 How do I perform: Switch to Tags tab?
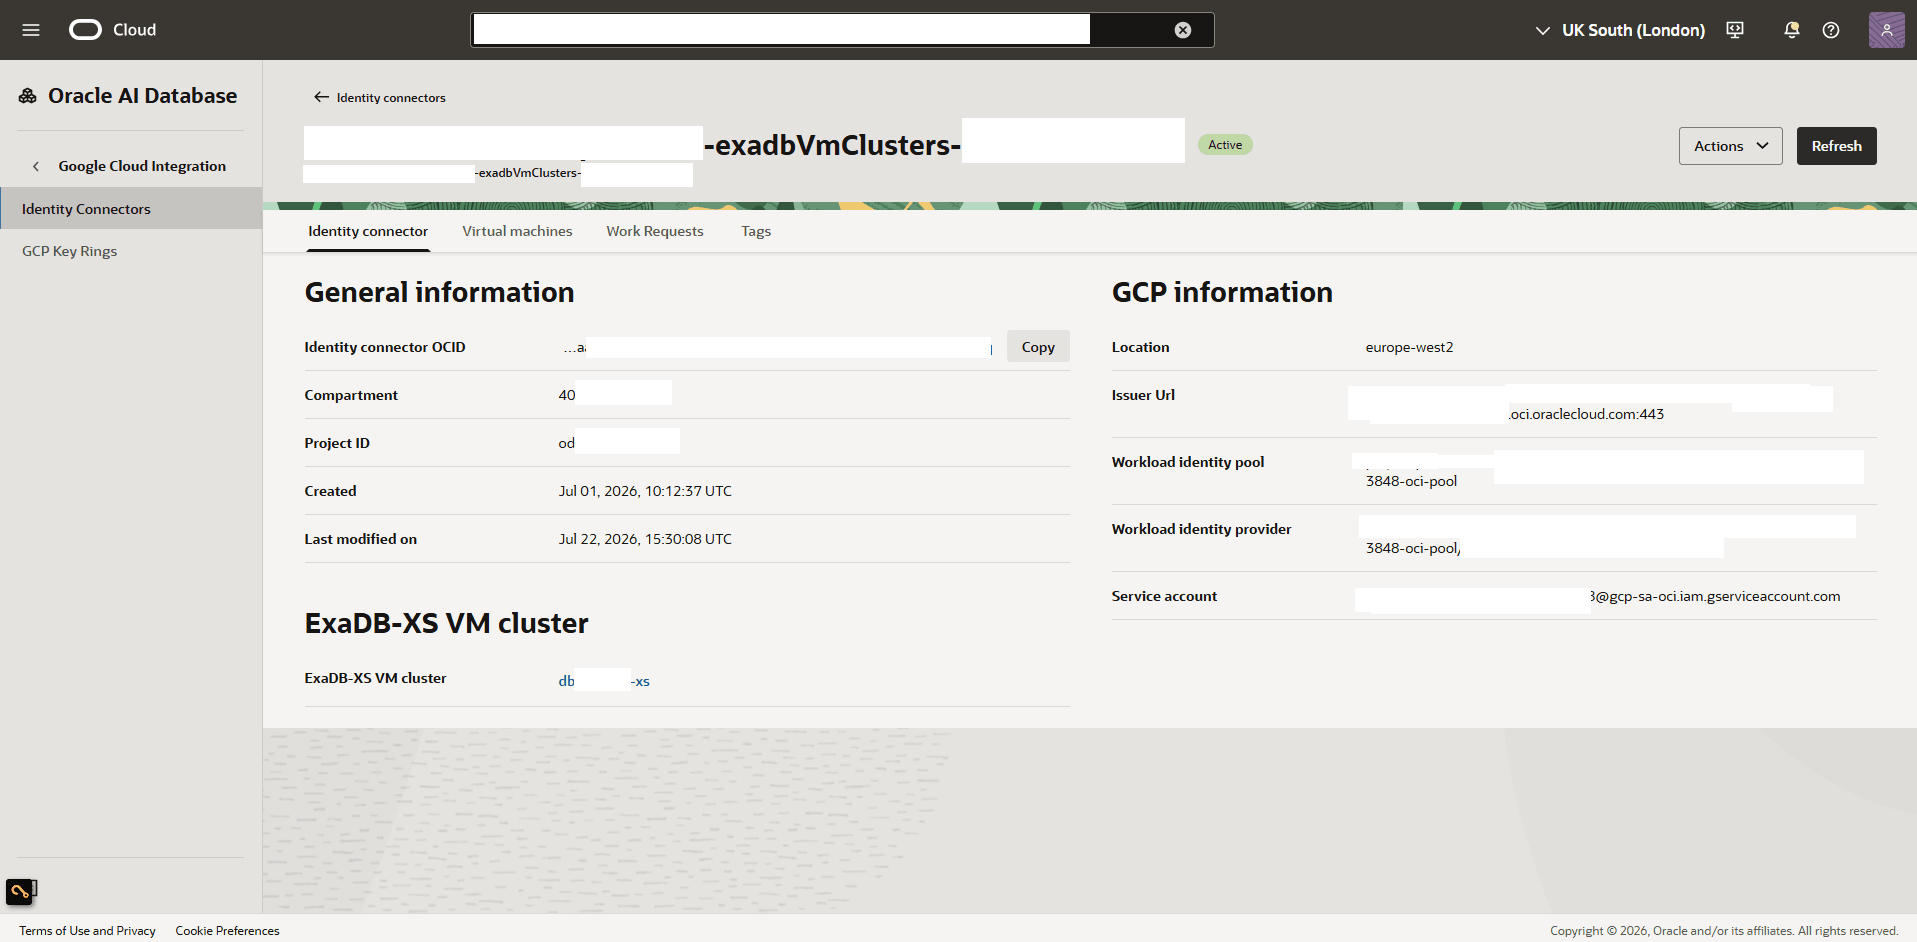[756, 231]
